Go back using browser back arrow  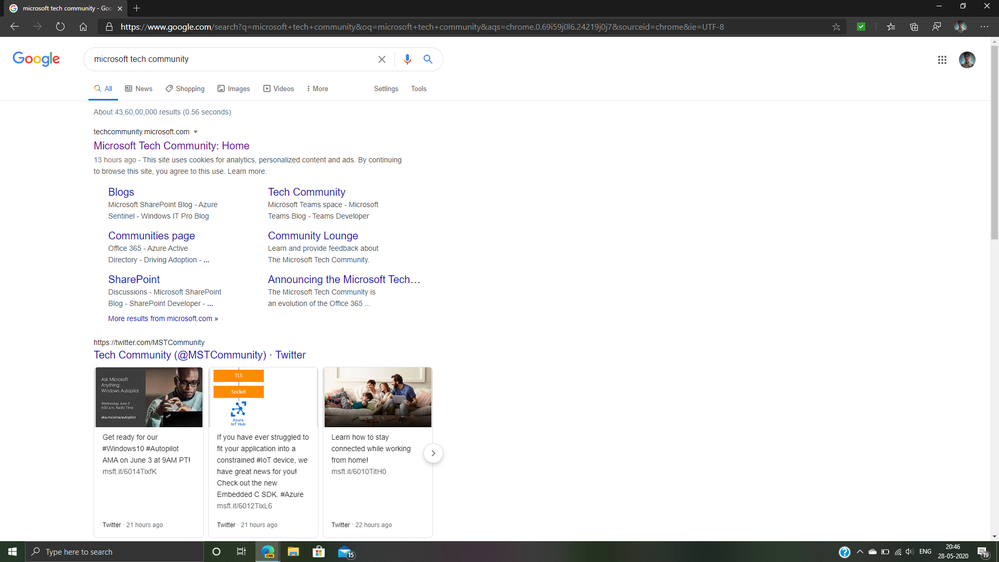click(14, 27)
